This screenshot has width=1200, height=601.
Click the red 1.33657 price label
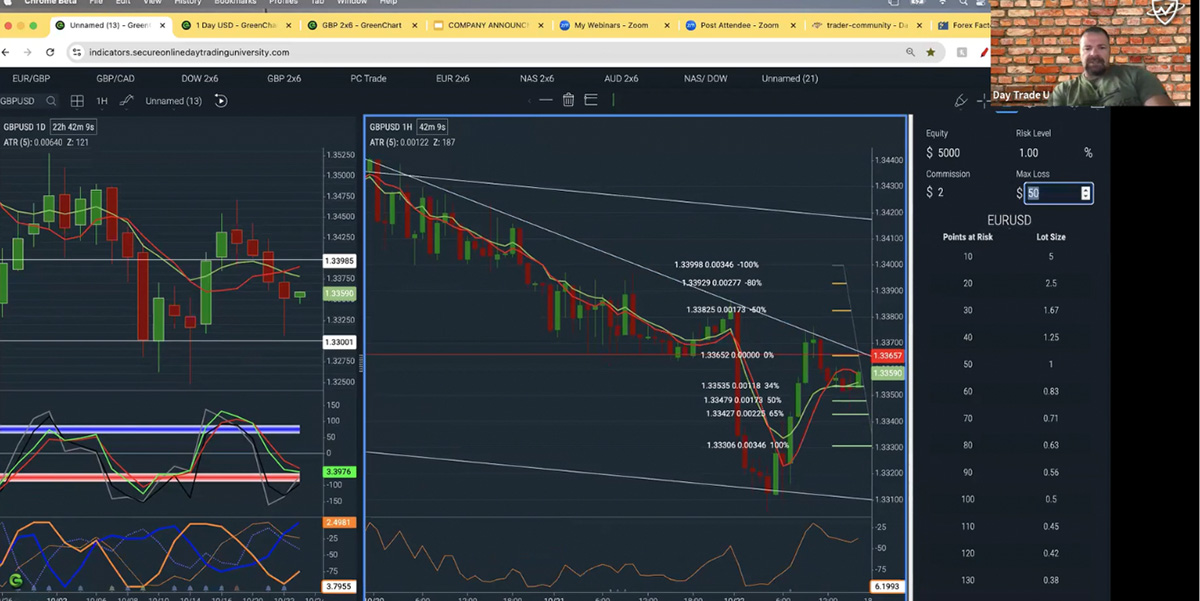887,356
